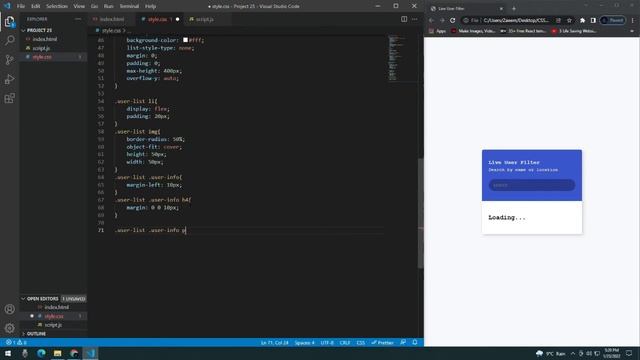
Task: Switch to the index.html editor tab
Action: coord(111,19)
